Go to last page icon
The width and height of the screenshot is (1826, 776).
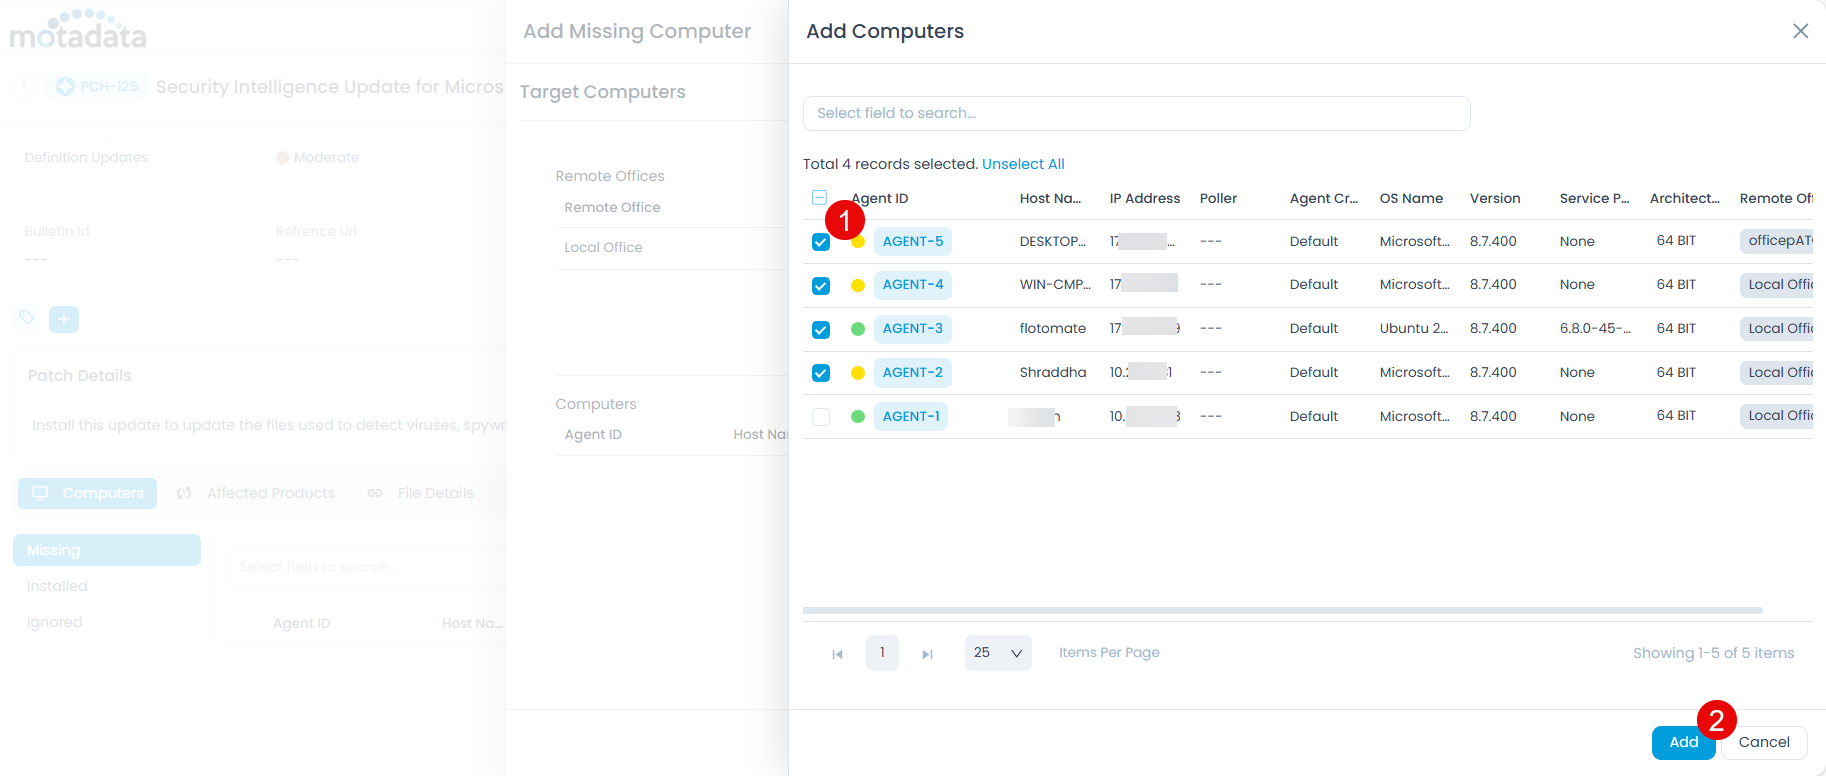pyautogui.click(x=927, y=654)
